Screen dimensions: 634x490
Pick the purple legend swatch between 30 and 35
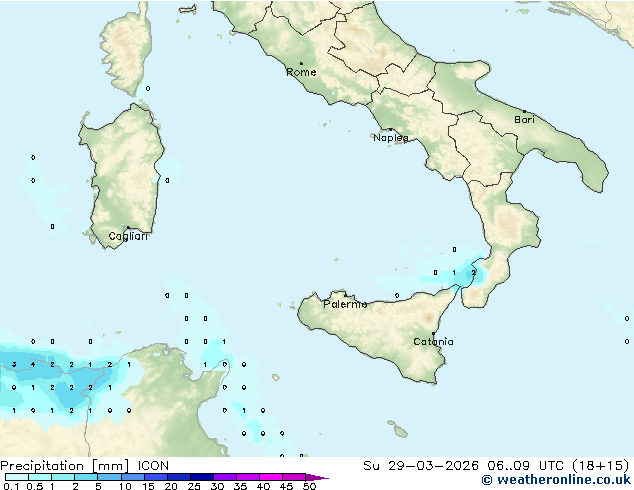tap(225, 477)
